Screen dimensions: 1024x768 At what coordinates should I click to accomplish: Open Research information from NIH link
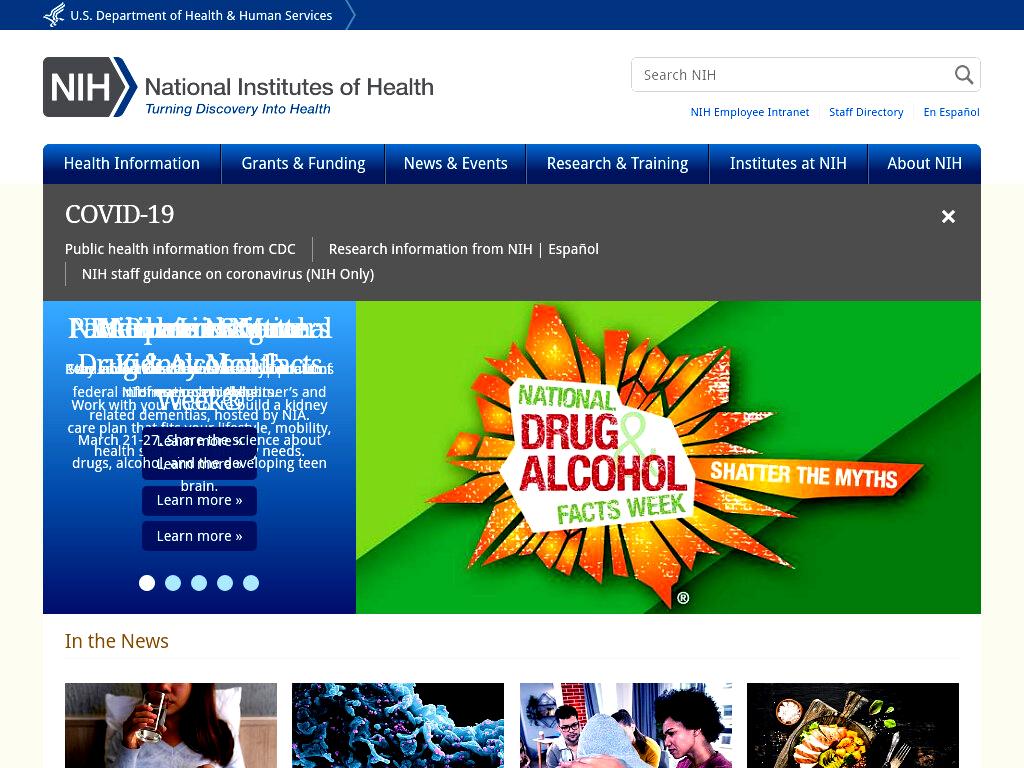pyautogui.click(x=430, y=249)
